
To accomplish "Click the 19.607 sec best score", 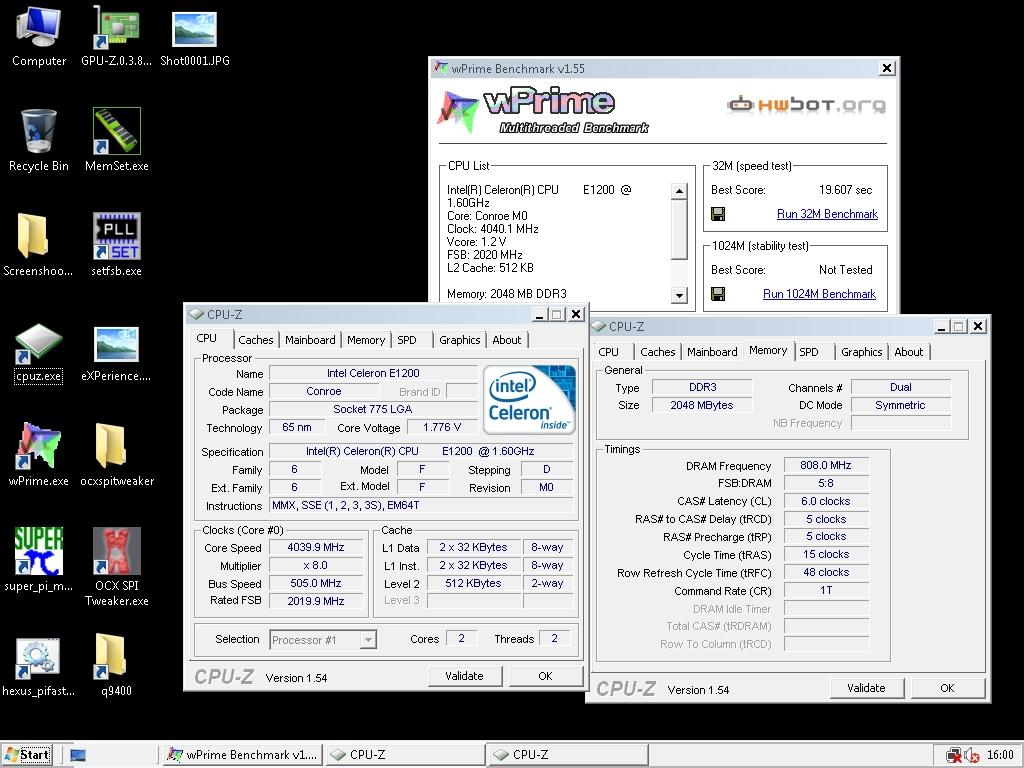I will pyautogui.click(x=845, y=190).
